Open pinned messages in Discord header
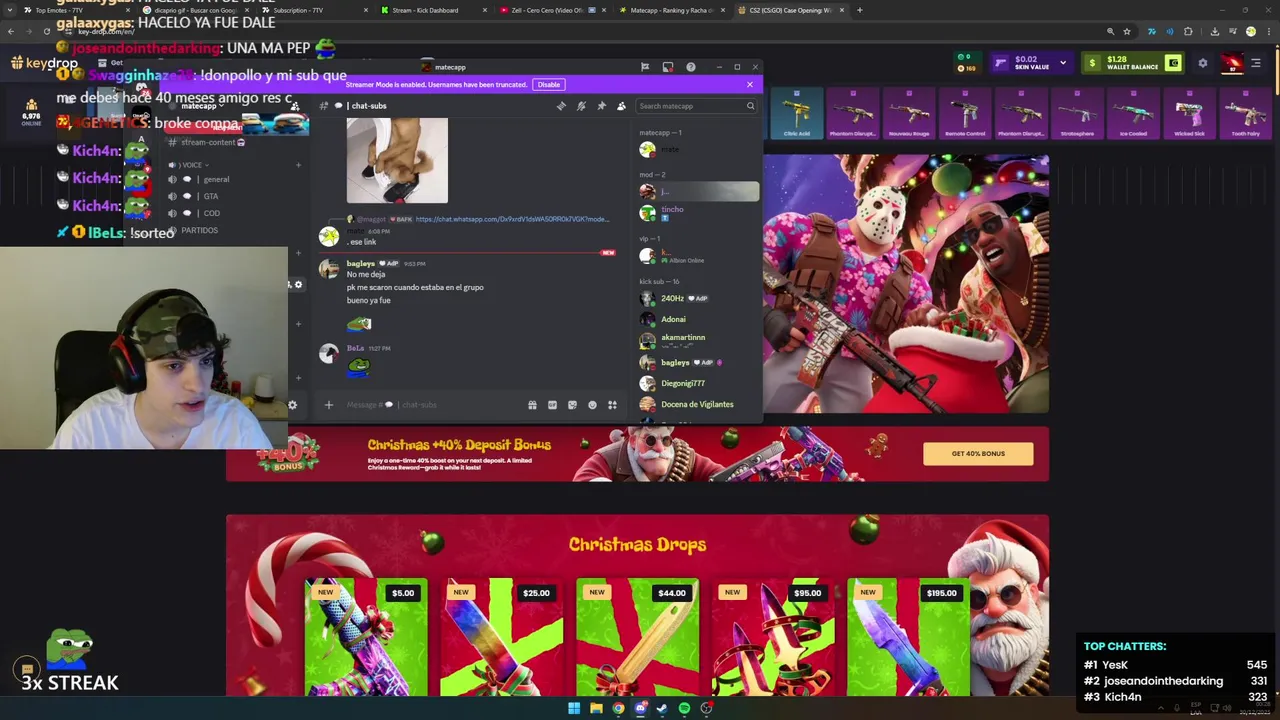 pyautogui.click(x=601, y=106)
